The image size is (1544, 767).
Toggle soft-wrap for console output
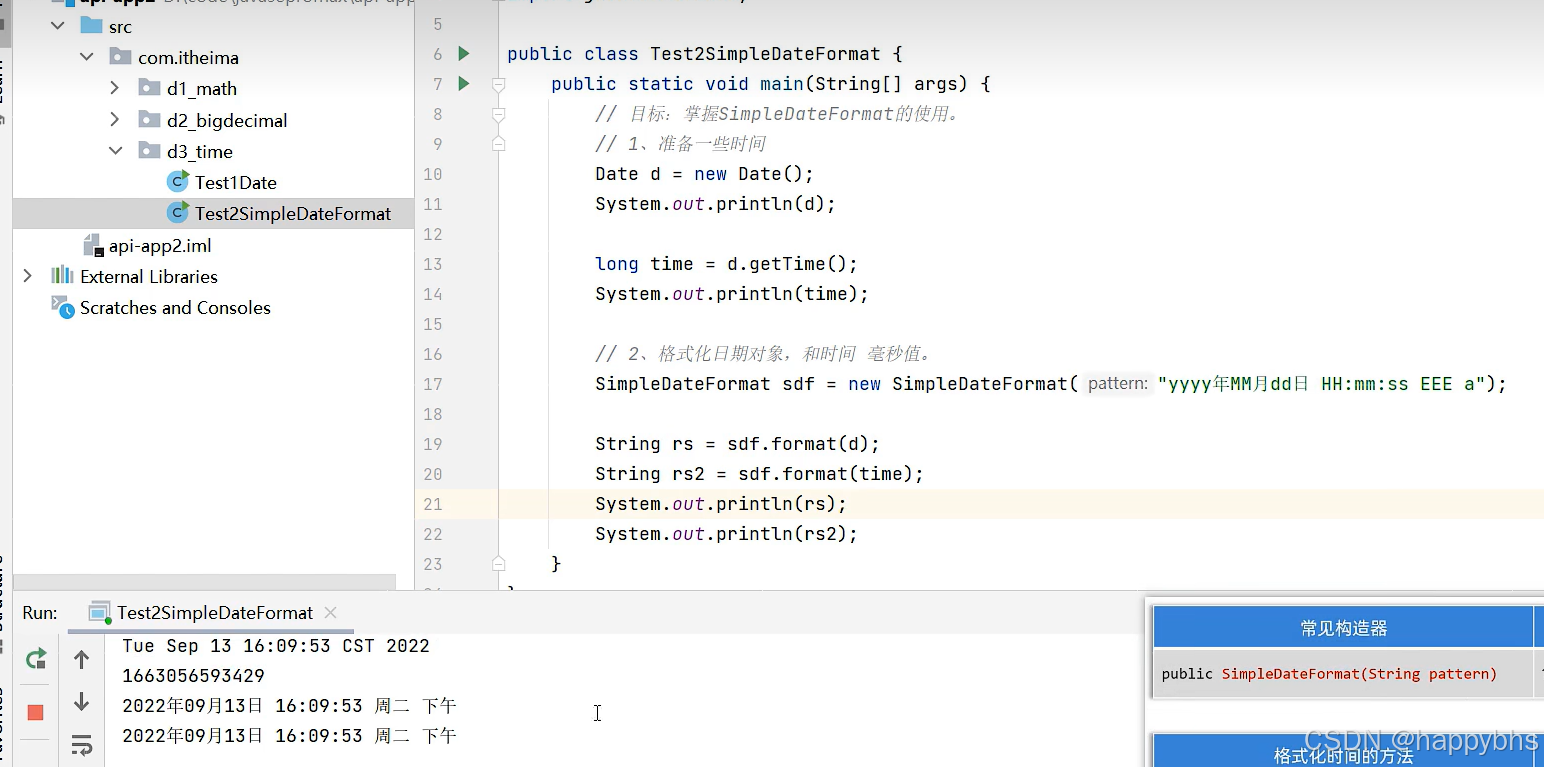coord(81,745)
